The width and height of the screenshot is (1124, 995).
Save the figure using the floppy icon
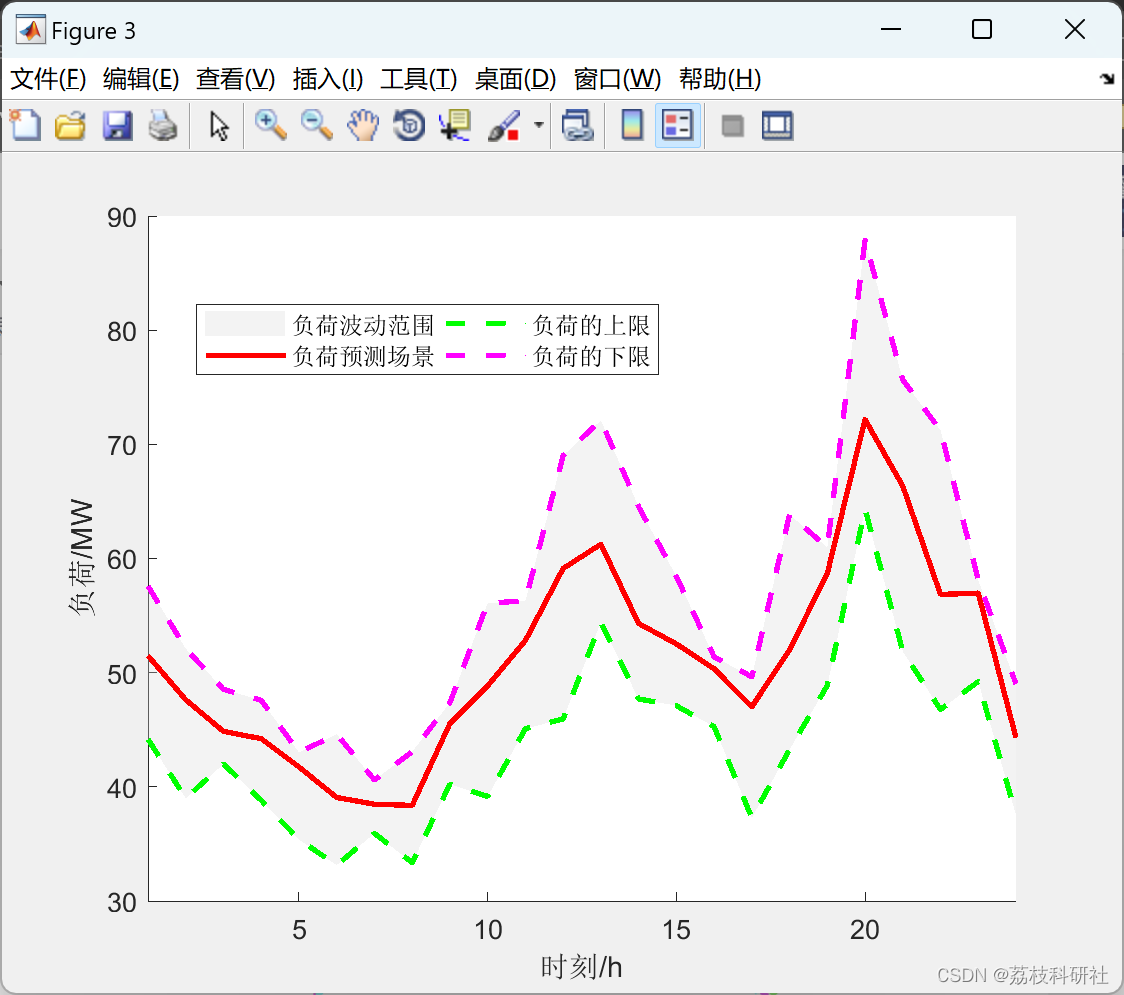117,126
